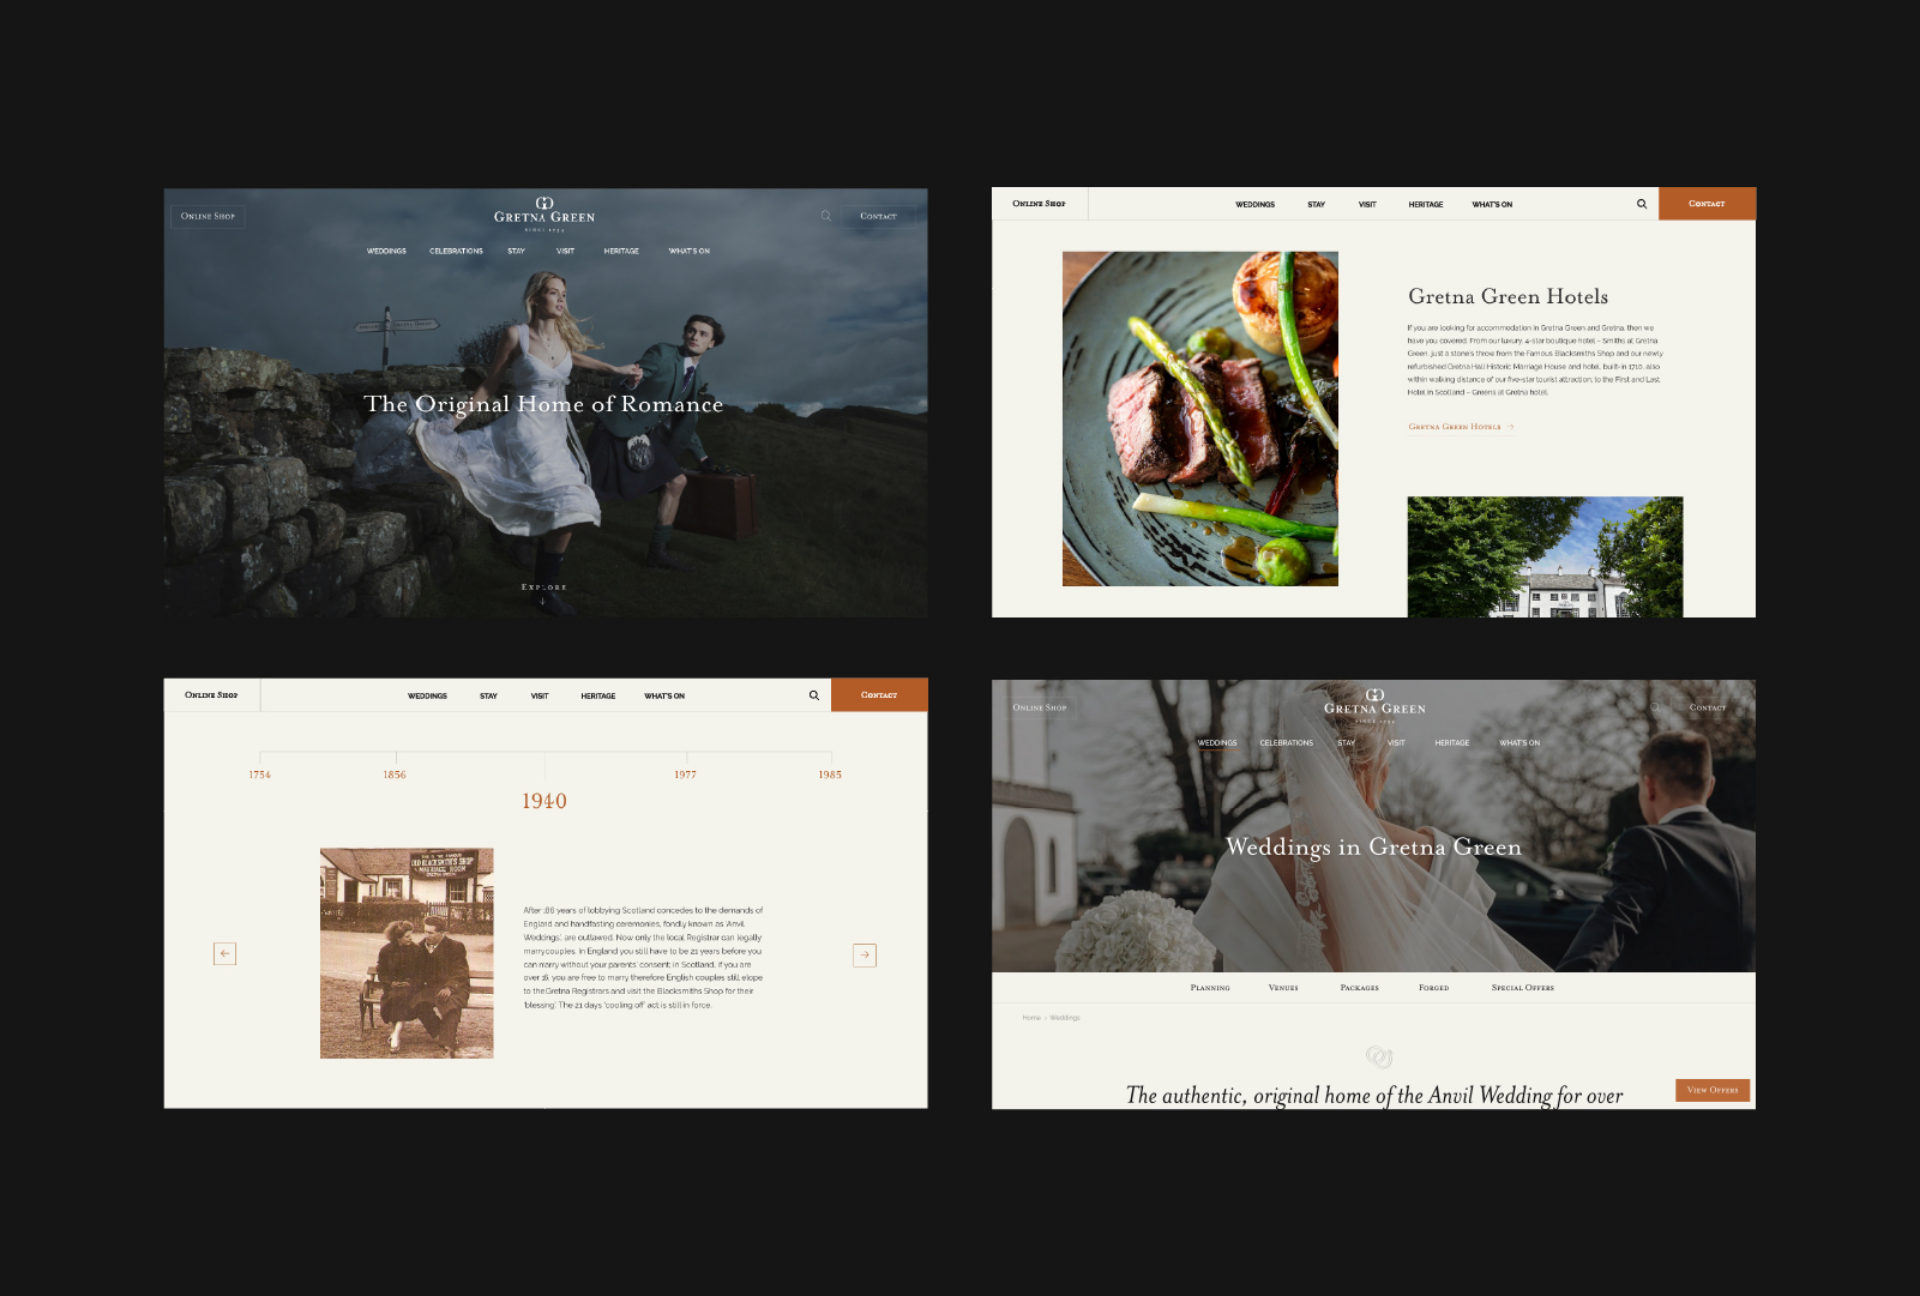Advance the 1940 timeline with right arrow
This screenshot has height=1296, width=1920.
[x=865, y=955]
